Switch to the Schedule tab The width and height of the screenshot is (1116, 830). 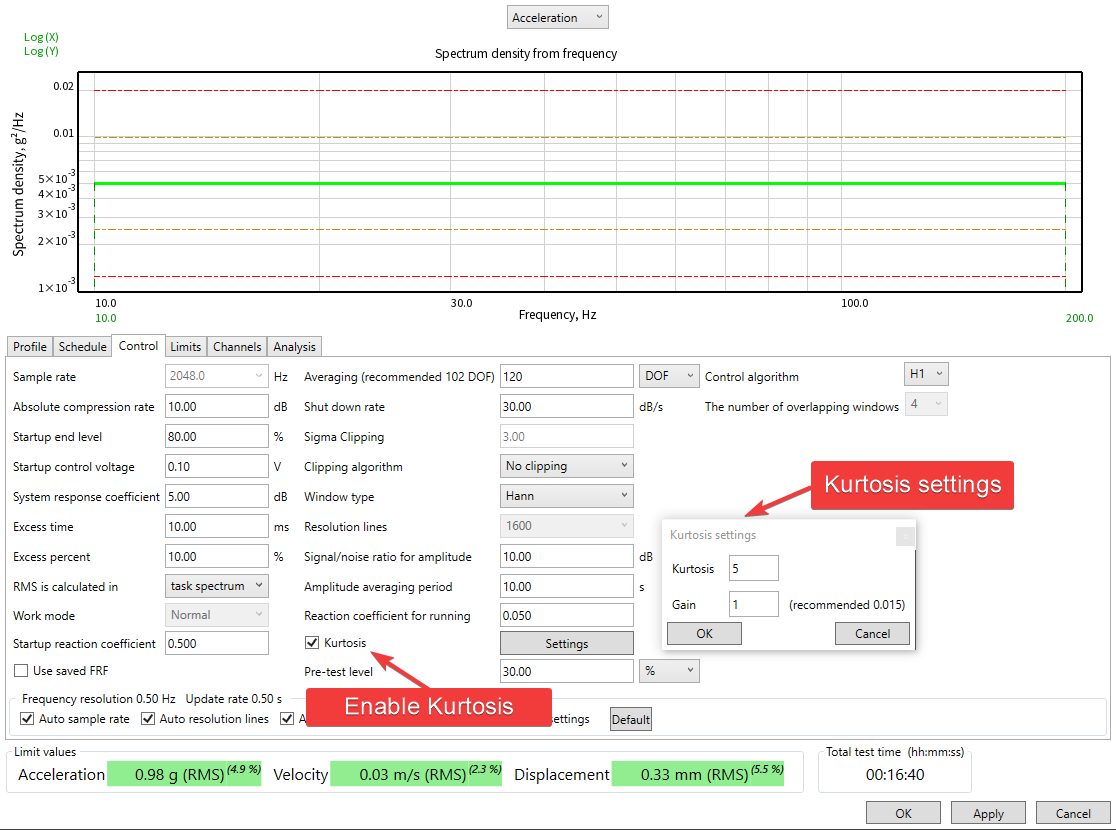click(83, 347)
